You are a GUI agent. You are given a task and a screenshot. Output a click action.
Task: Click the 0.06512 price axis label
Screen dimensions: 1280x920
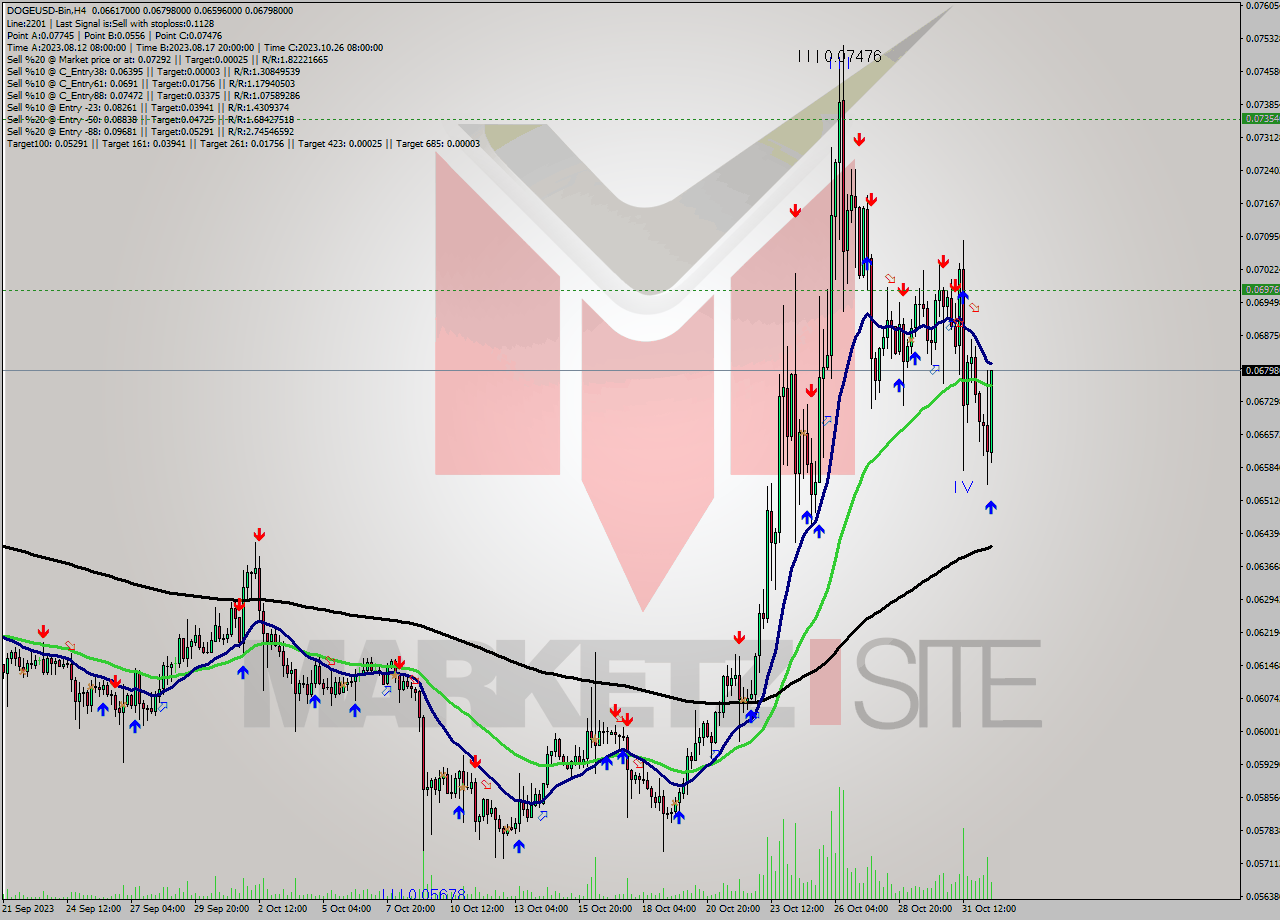[1261, 501]
